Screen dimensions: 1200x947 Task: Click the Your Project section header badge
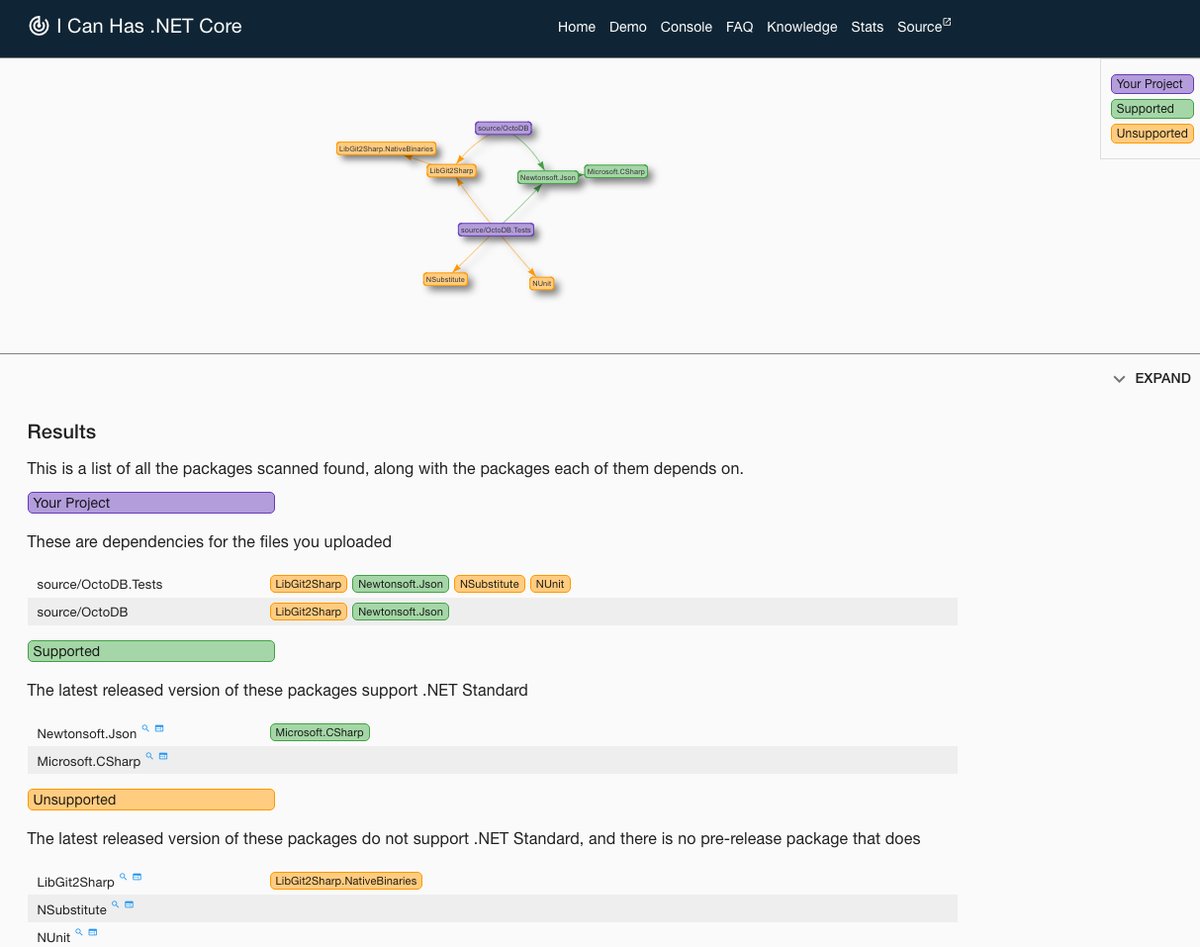coord(151,503)
